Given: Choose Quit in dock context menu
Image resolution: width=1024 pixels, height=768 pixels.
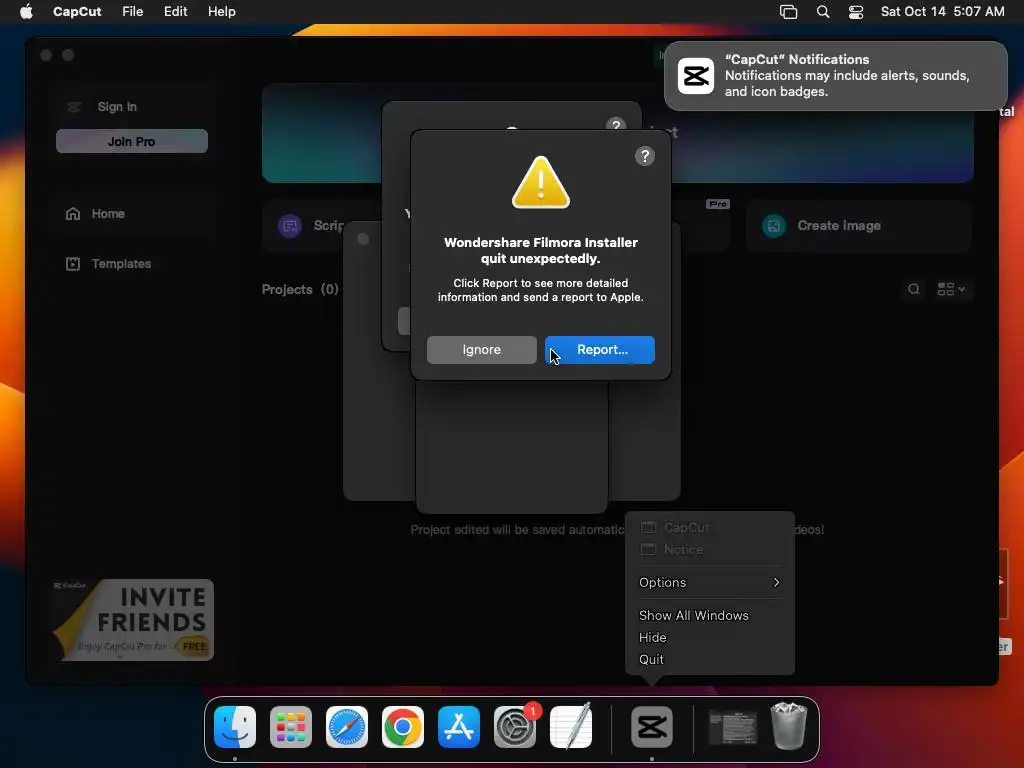Looking at the screenshot, I should click(x=710, y=660).
